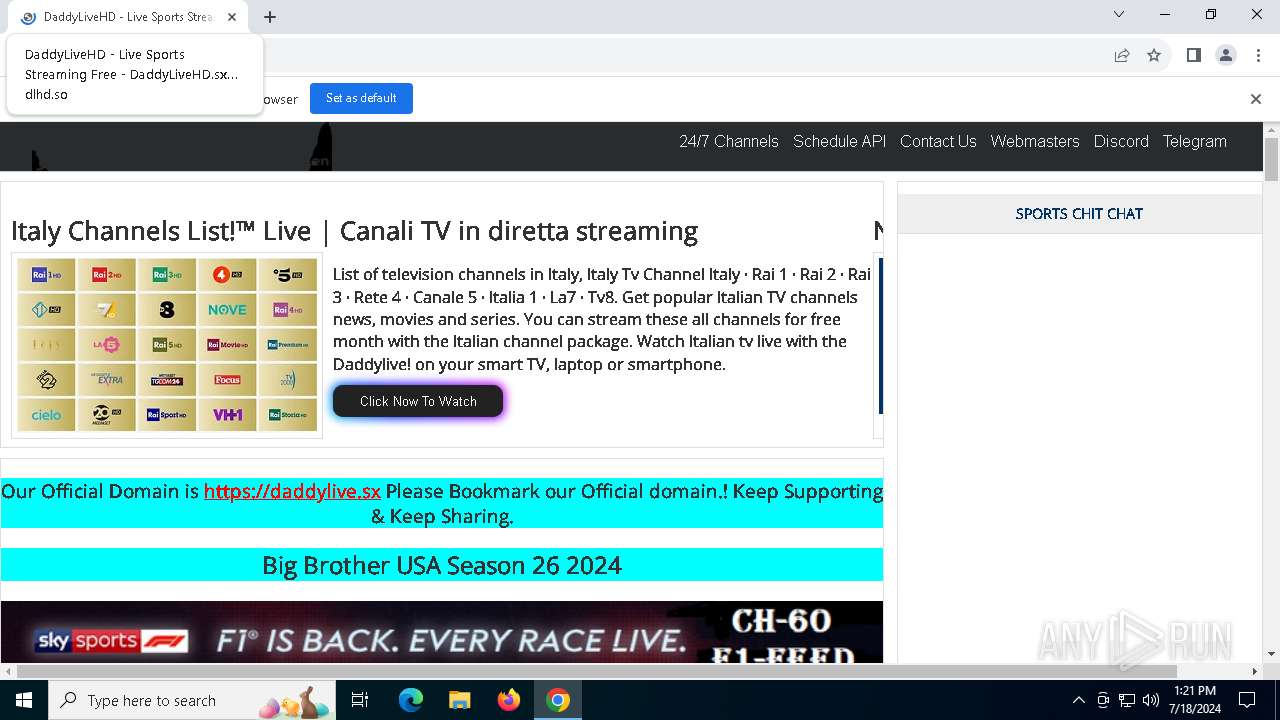Screen dimensions: 1280x720
Task: Click the Rai 2 HD logo
Action: click(107, 275)
